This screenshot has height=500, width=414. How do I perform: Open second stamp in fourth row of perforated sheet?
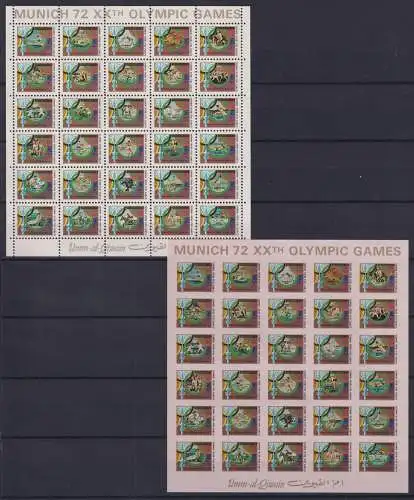point(81,149)
